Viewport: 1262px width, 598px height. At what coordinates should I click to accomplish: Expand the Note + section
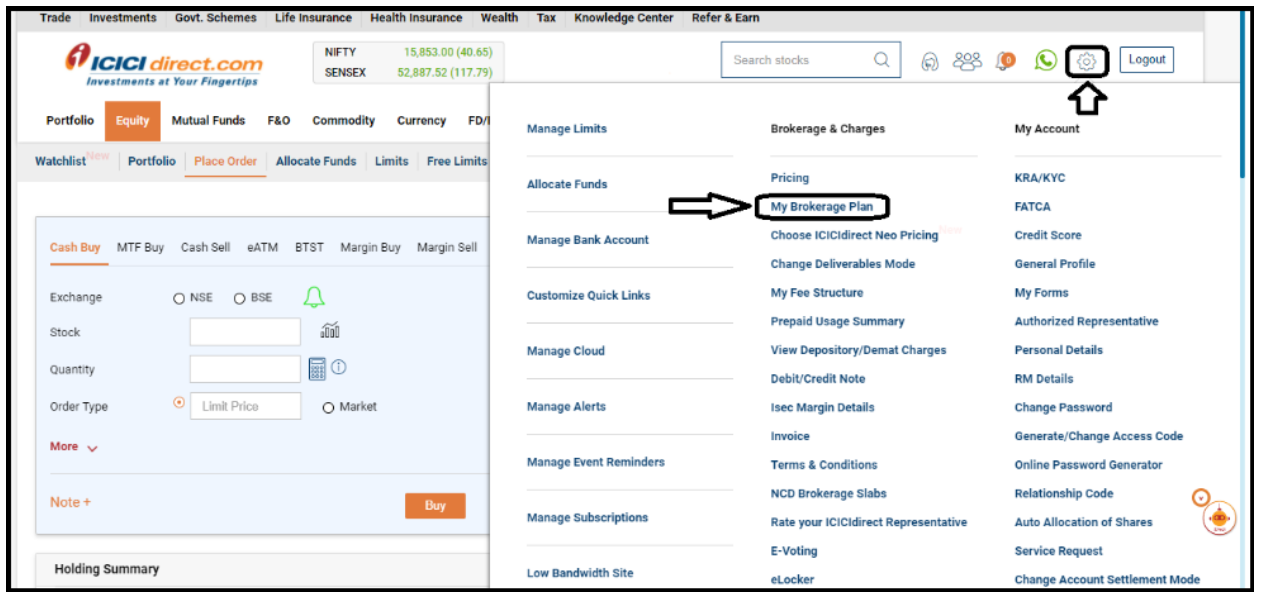coord(70,502)
